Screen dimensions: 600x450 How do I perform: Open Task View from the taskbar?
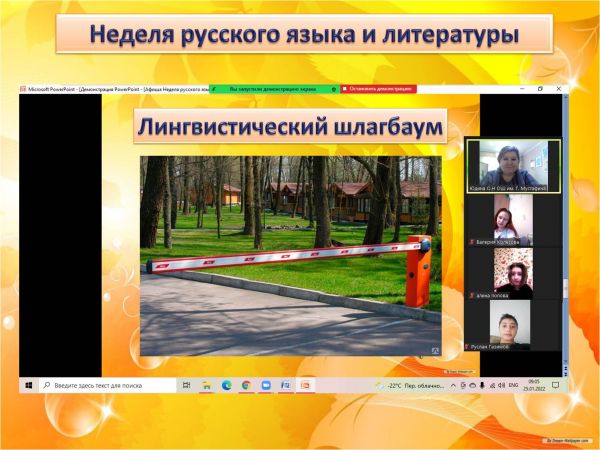tap(187, 384)
